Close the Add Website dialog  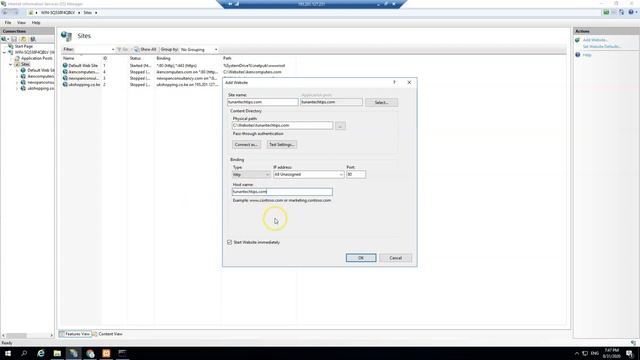[409, 82]
